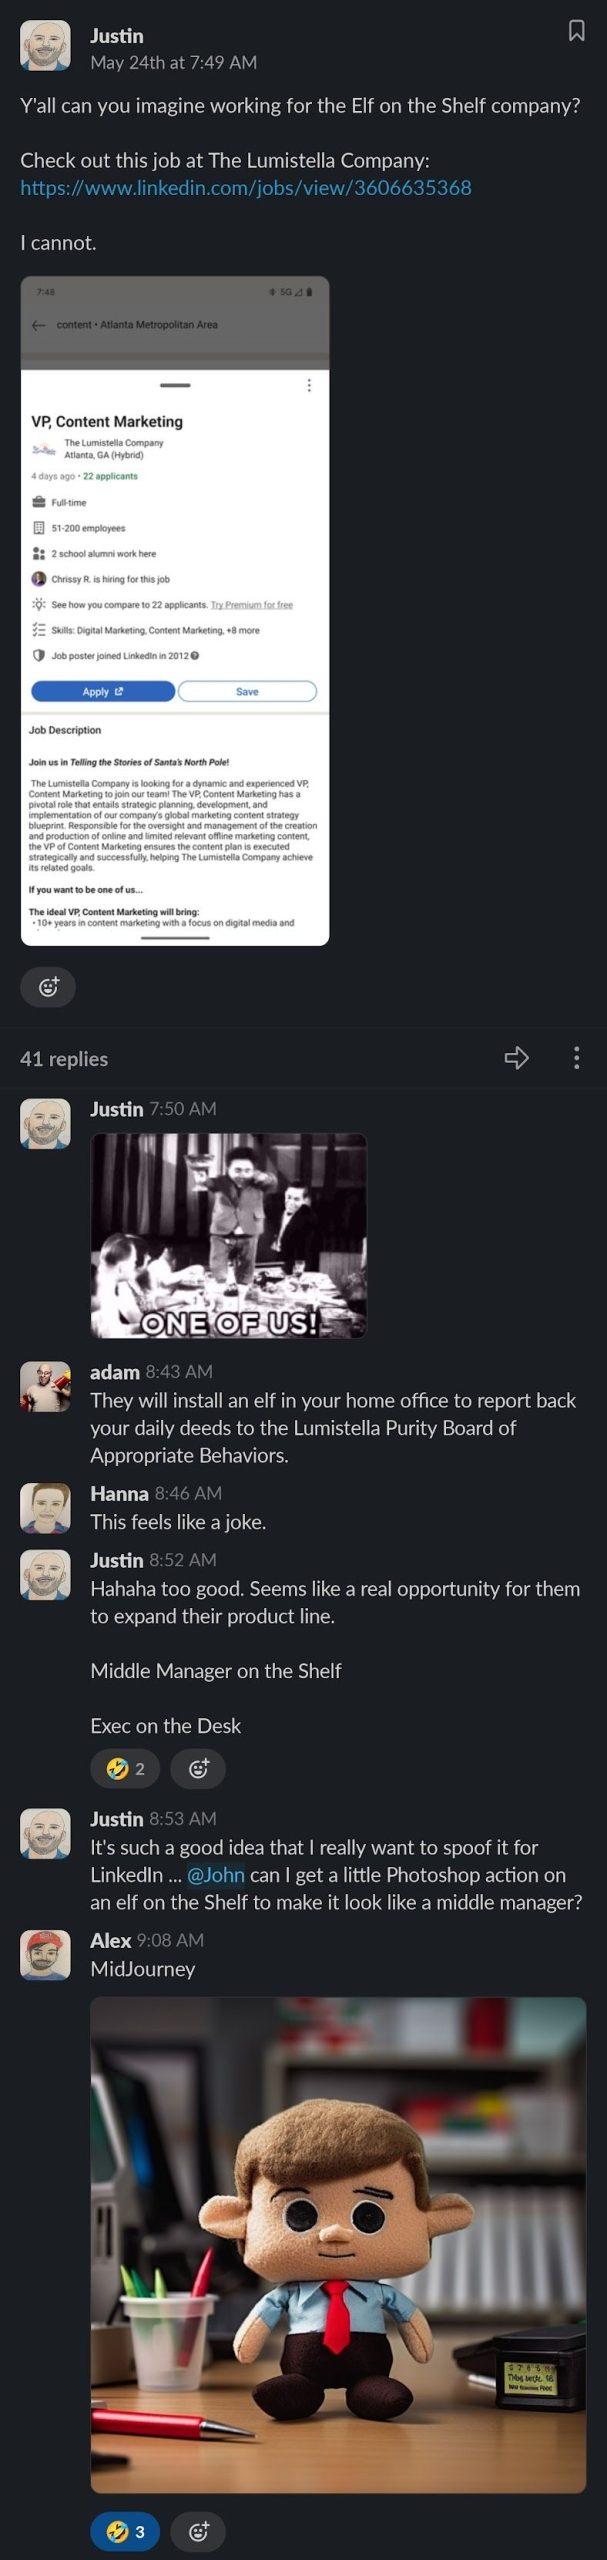
Task: Toggle the laughing reaction with count 2
Action: pyautogui.click(x=125, y=1769)
